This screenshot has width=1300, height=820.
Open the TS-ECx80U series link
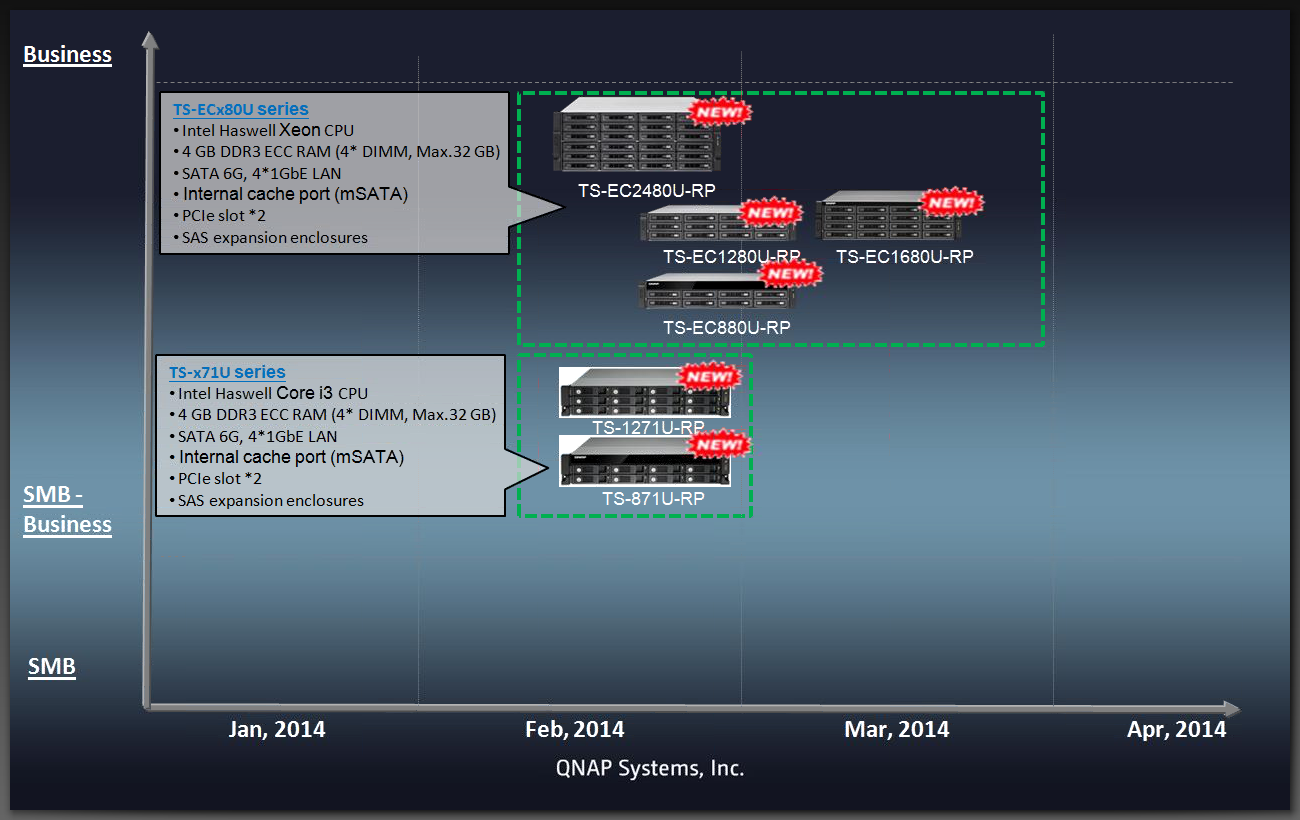240,110
